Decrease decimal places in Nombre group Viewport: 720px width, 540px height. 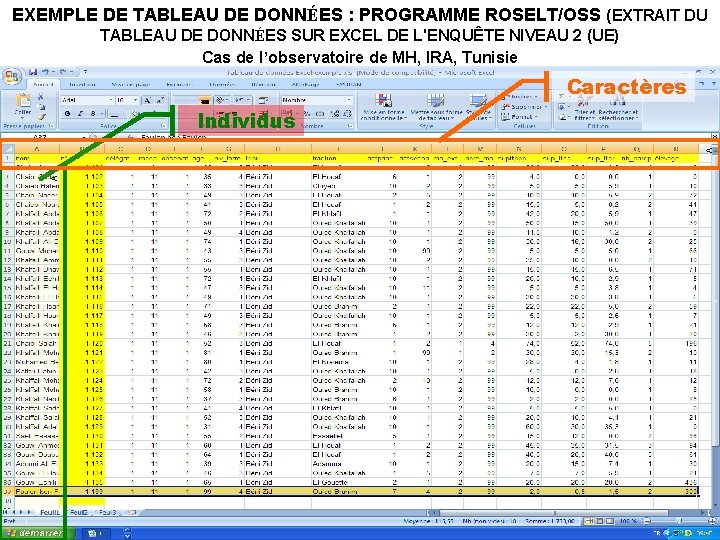(347, 113)
